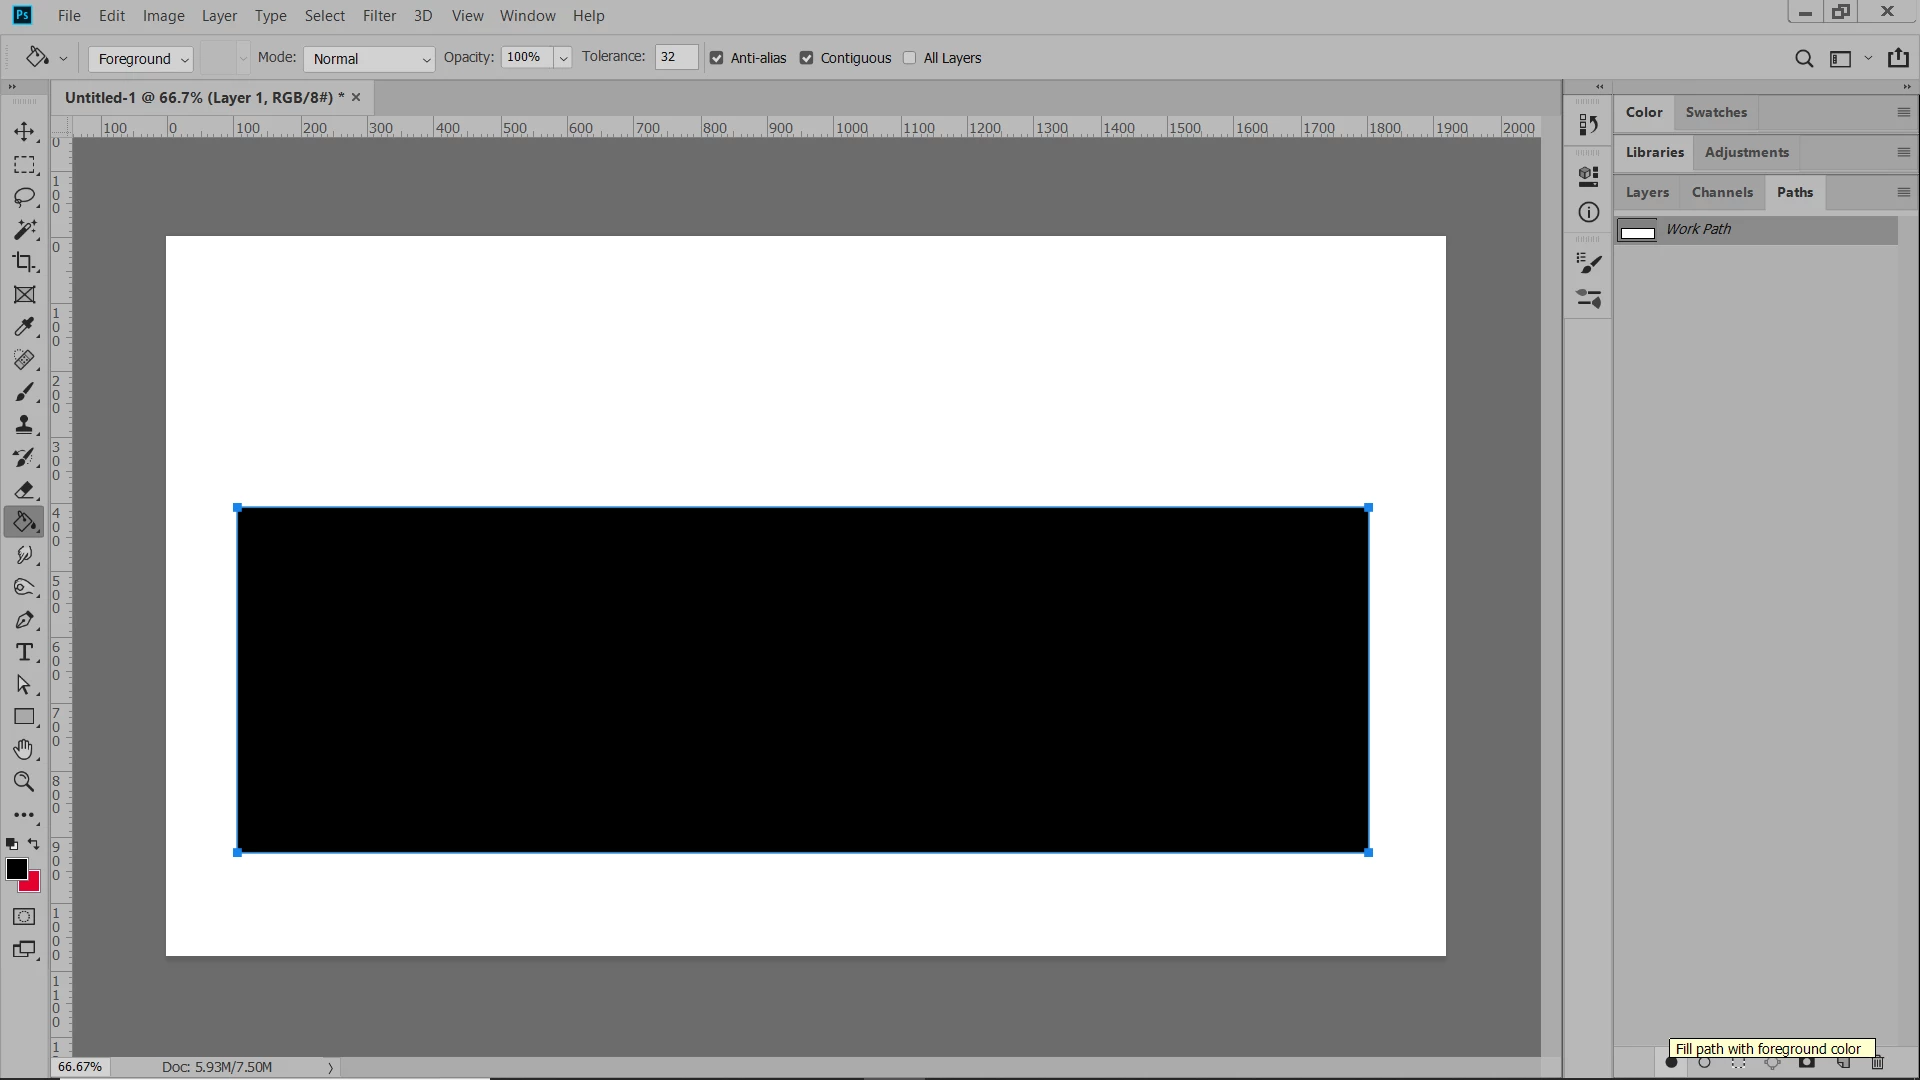Select the Lasso tool
The image size is (1920, 1080).
click(x=24, y=197)
